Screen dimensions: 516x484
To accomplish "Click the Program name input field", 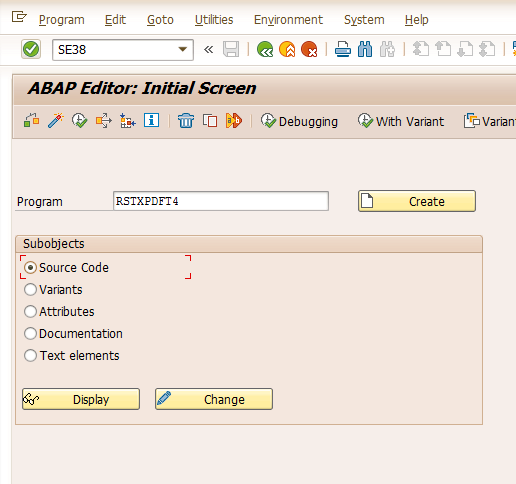I will [x=221, y=201].
